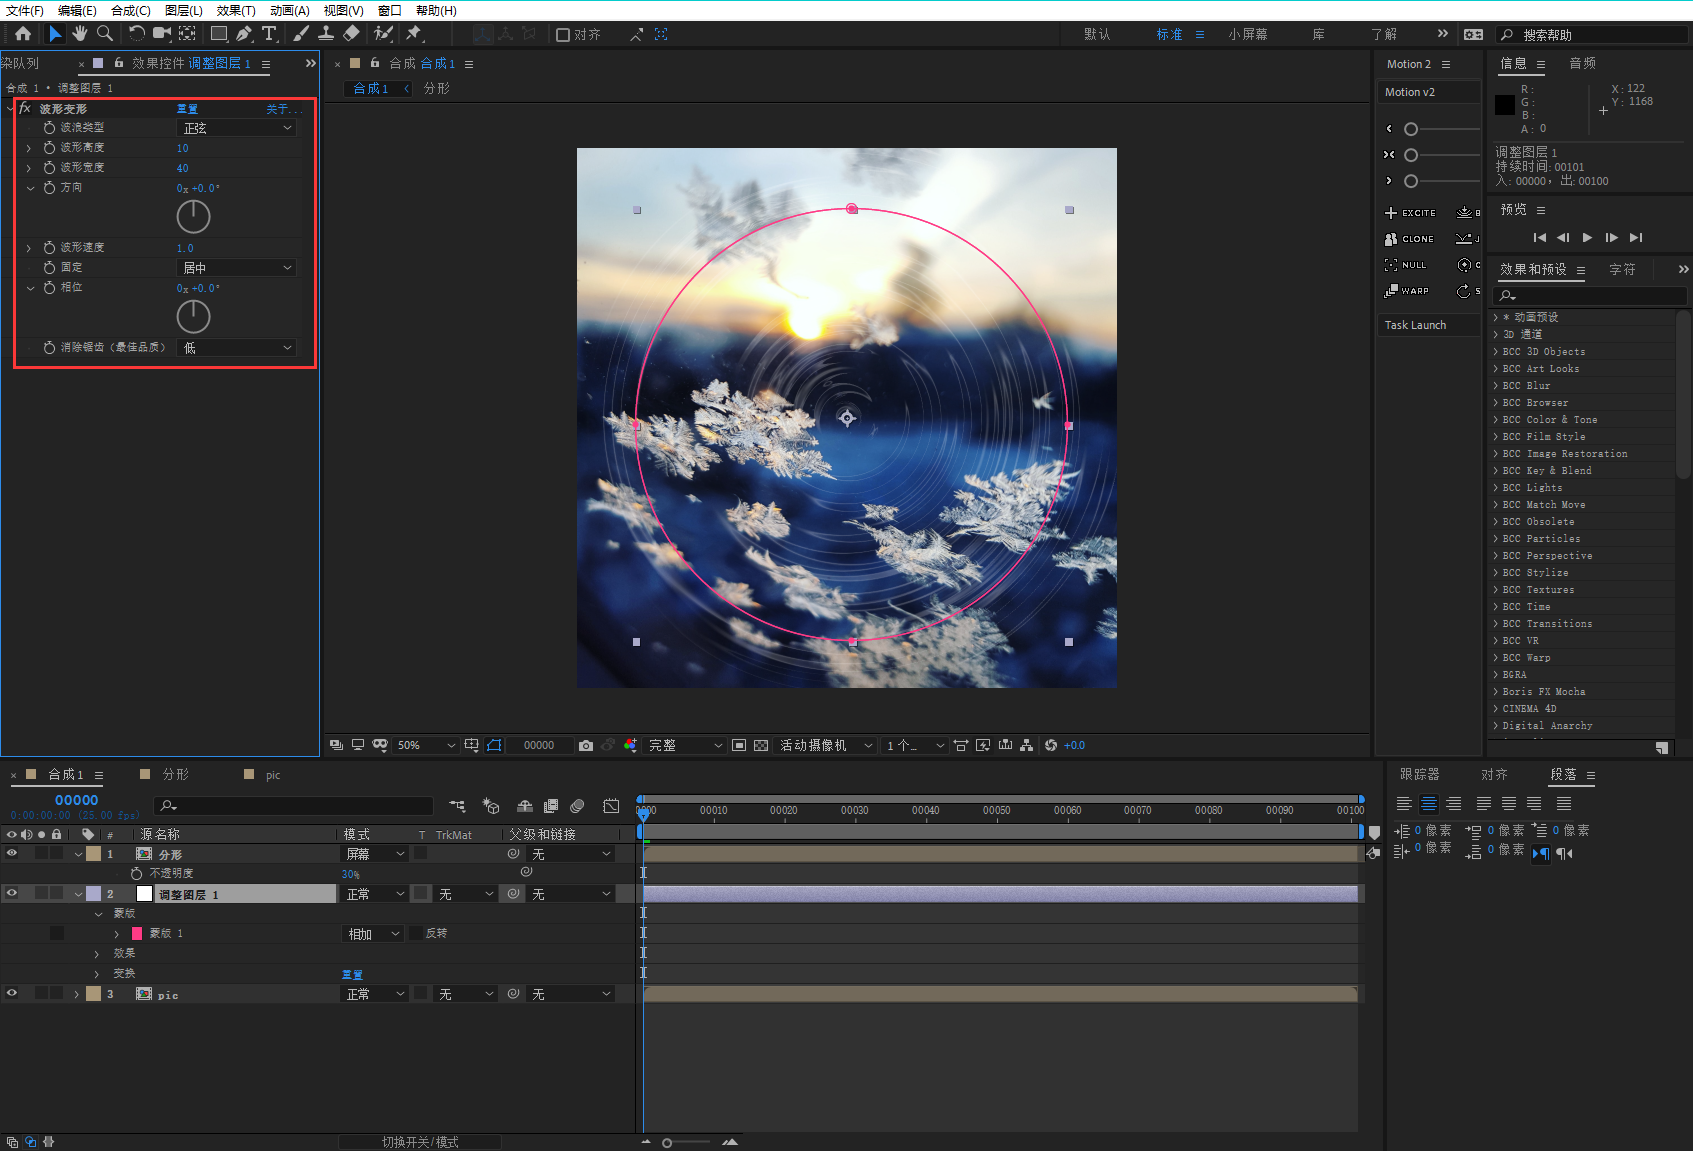
Task: Open blend mode dropdown for 分形 layer
Action: pos(375,854)
